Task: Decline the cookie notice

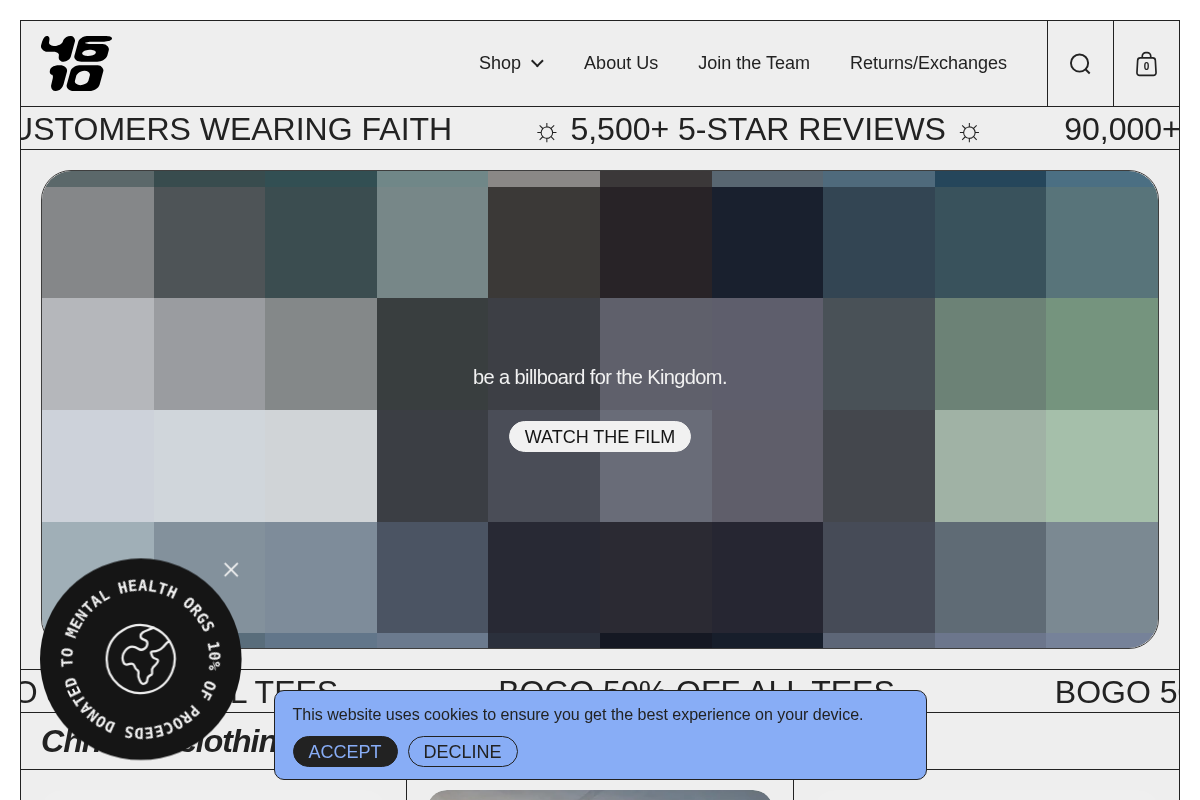Action: pyautogui.click(x=462, y=751)
